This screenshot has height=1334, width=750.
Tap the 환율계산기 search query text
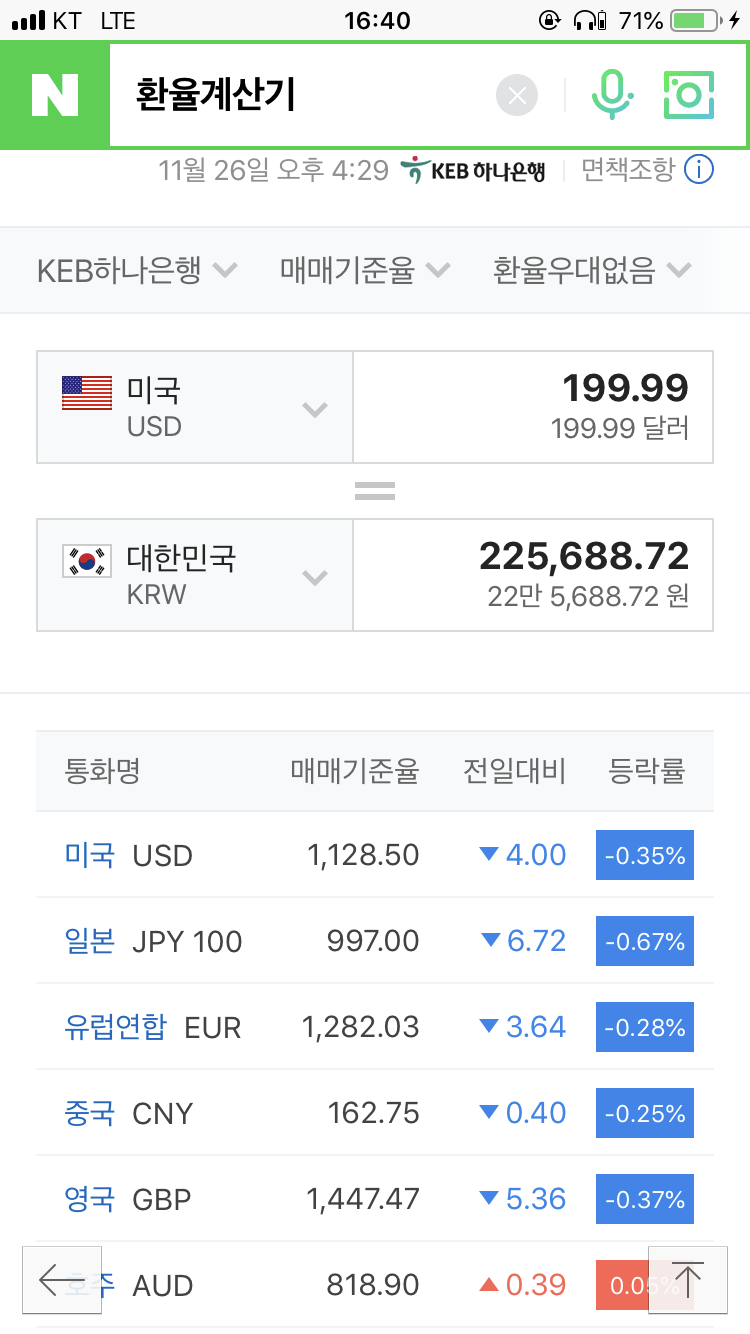point(216,96)
